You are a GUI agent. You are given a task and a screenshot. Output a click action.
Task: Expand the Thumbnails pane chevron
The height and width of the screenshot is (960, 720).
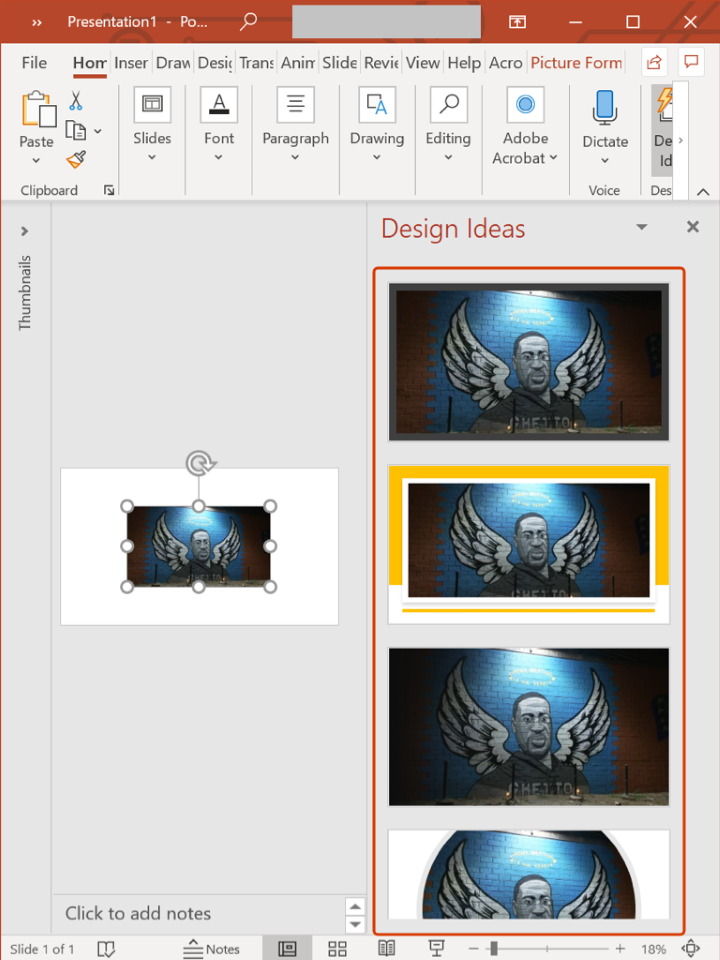(24, 231)
